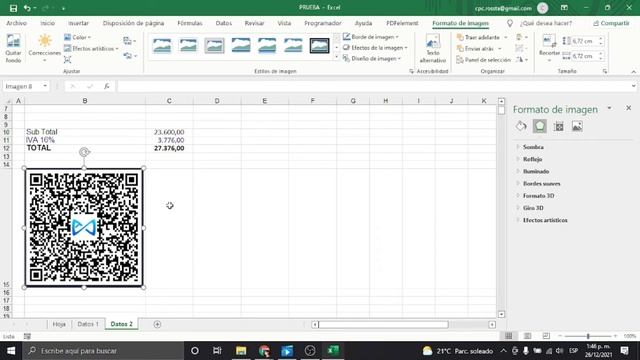Apply the first picture style thumbnail
The height and width of the screenshot is (360, 640).
pyautogui.click(x=162, y=46)
